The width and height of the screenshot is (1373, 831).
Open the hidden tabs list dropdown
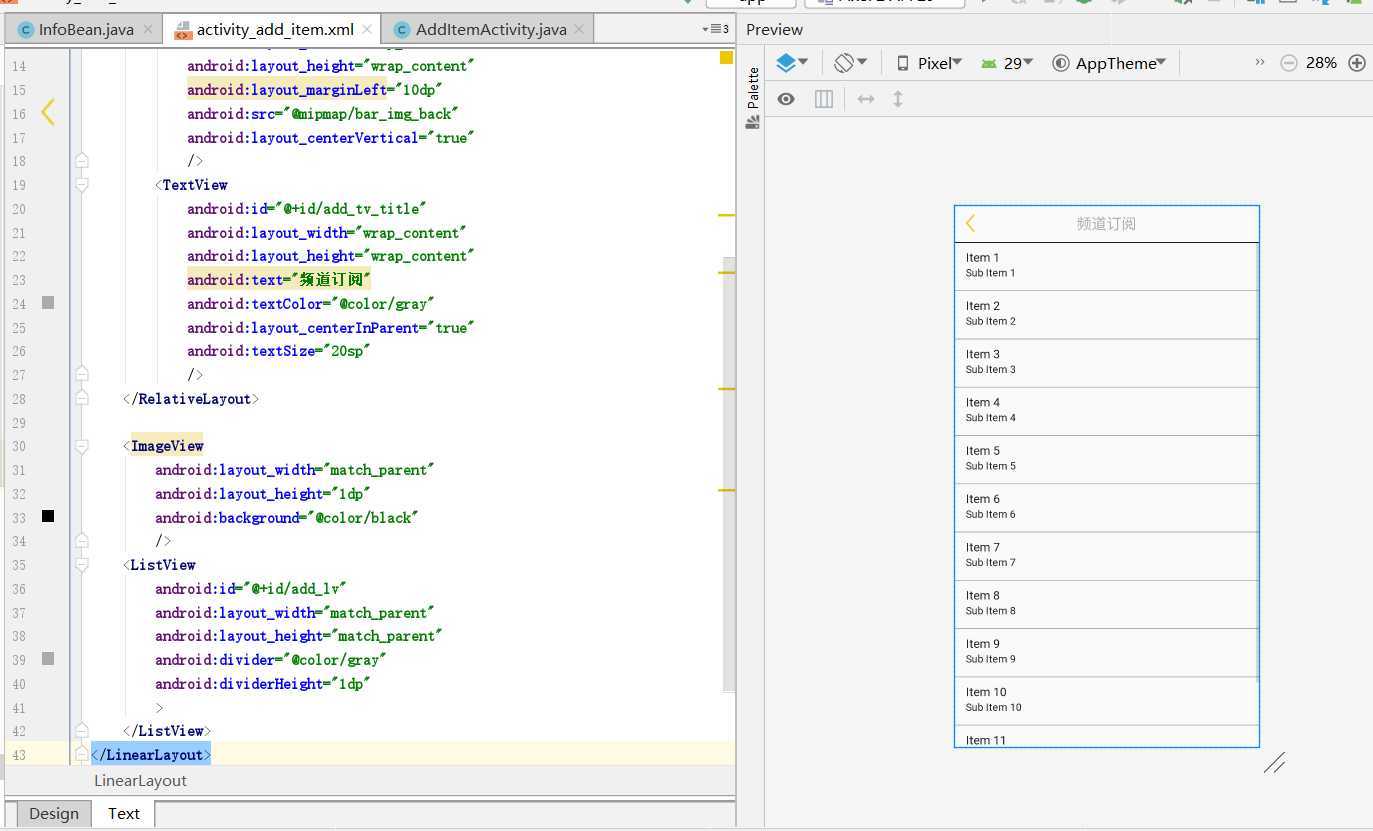(715, 29)
